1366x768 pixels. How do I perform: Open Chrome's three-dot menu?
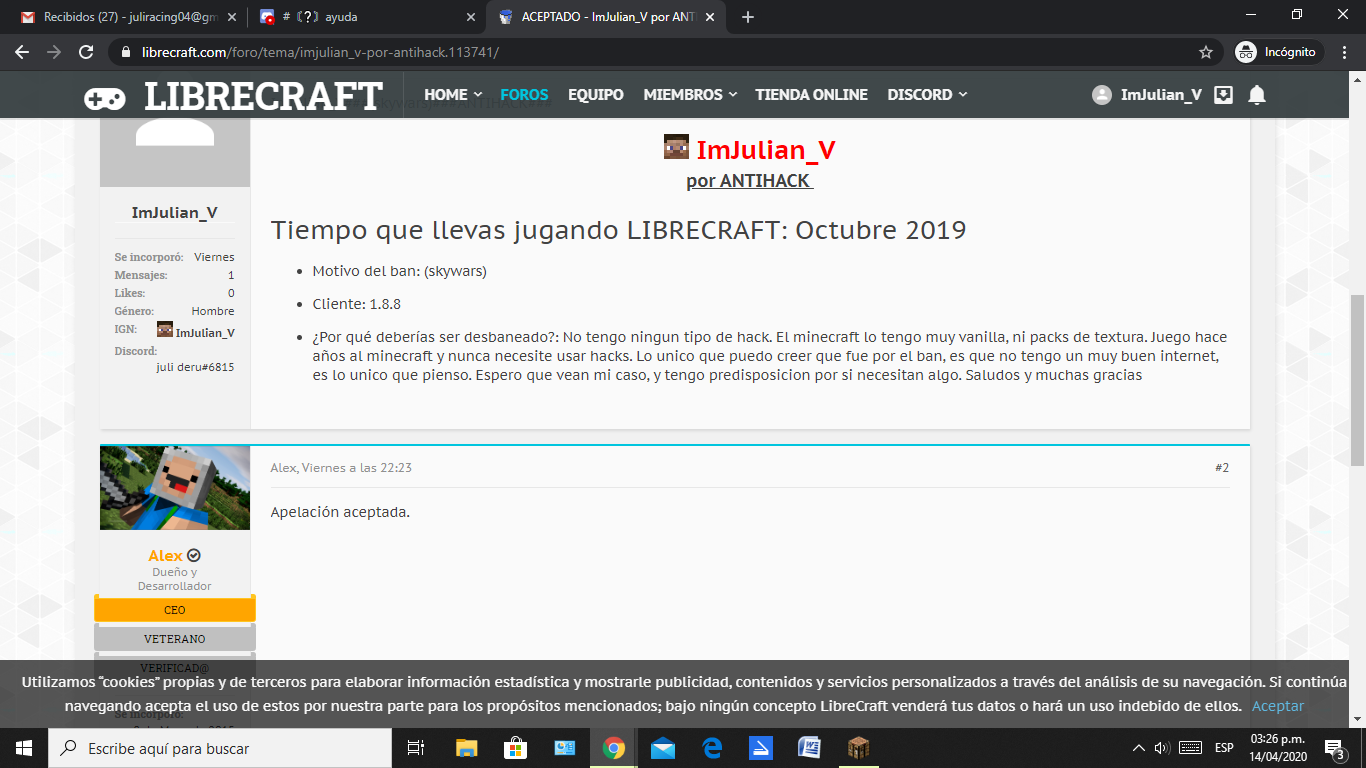coord(1344,52)
